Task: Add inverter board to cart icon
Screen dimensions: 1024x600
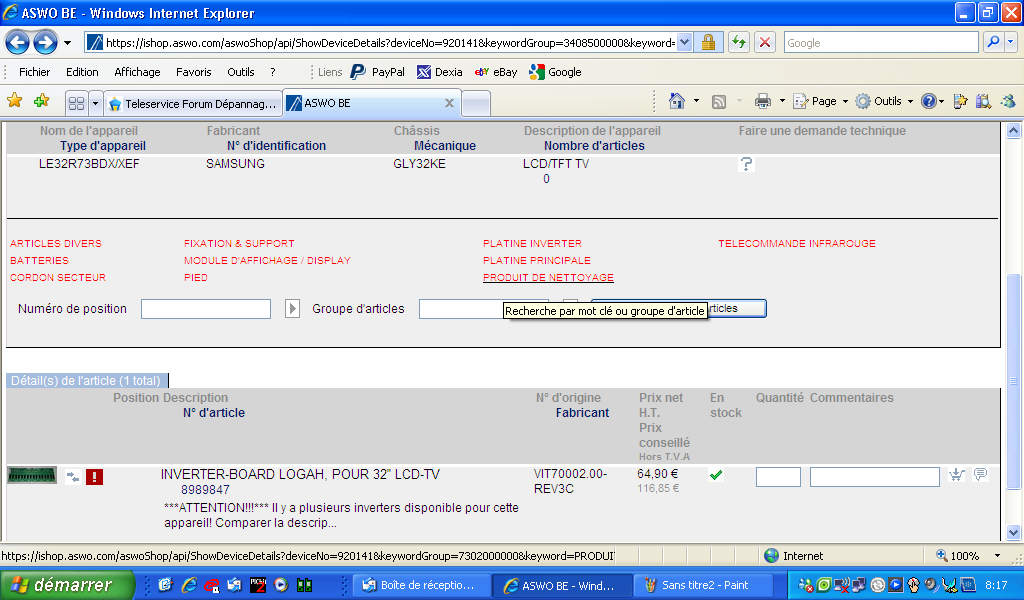Action: (957, 475)
